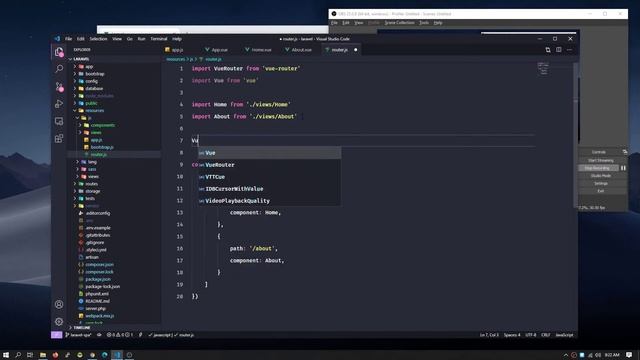
Task: Open package.json in the explorer
Action: click(x=98, y=279)
